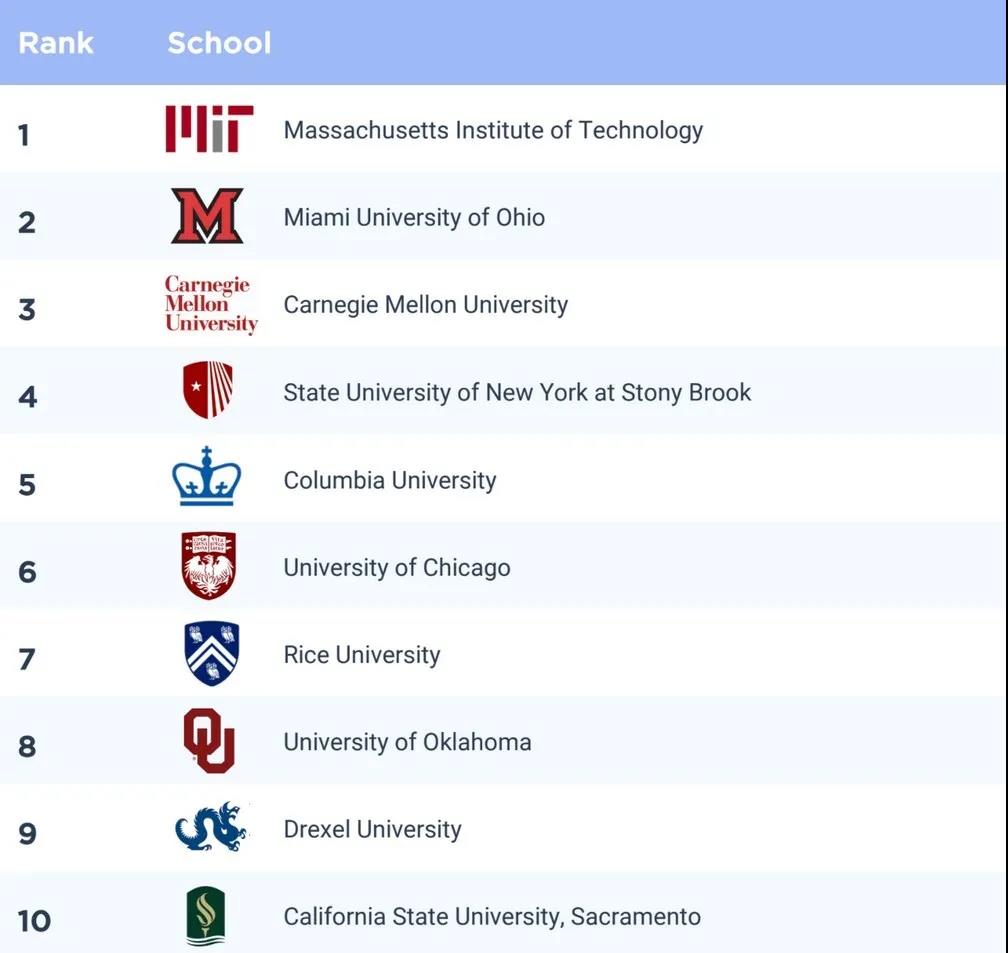The height and width of the screenshot is (953, 1008).
Task: Click the MIT logo
Action: tap(209, 129)
